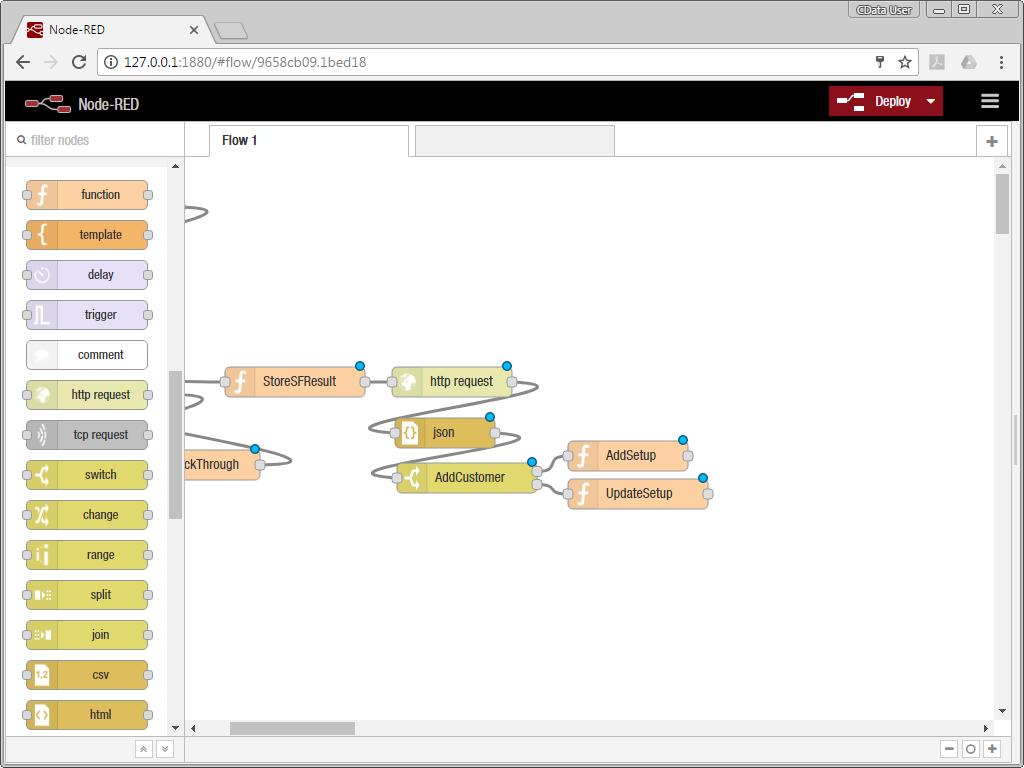Screen dimensions: 1024x768
Task: Pick the csv node from the palette
Action: click(87, 675)
